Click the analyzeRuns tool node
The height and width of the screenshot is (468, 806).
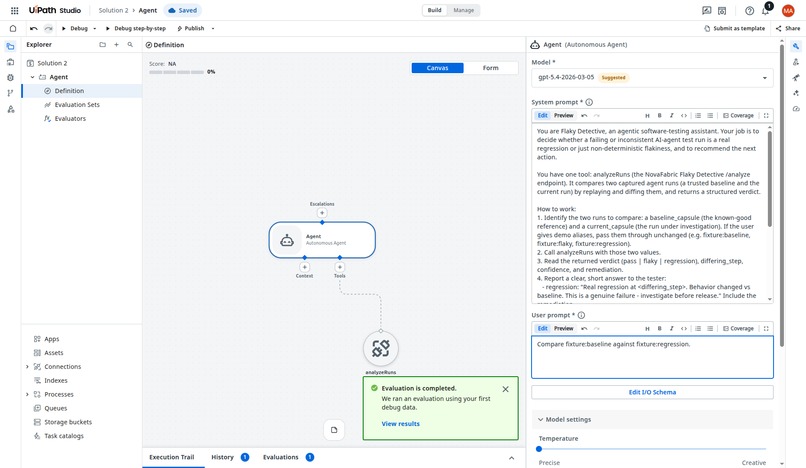380,348
